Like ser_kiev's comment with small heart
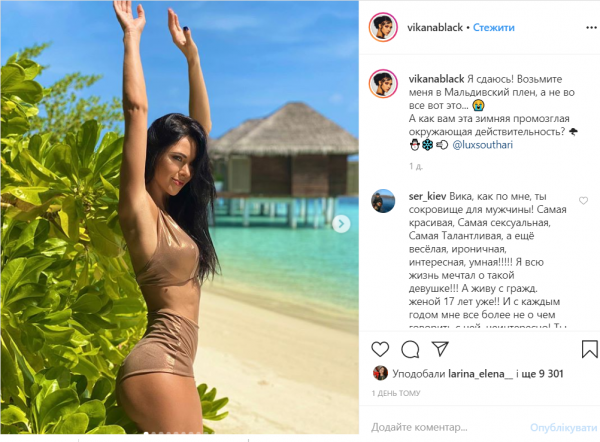Viewport: 600px width, 442px height. [583, 201]
